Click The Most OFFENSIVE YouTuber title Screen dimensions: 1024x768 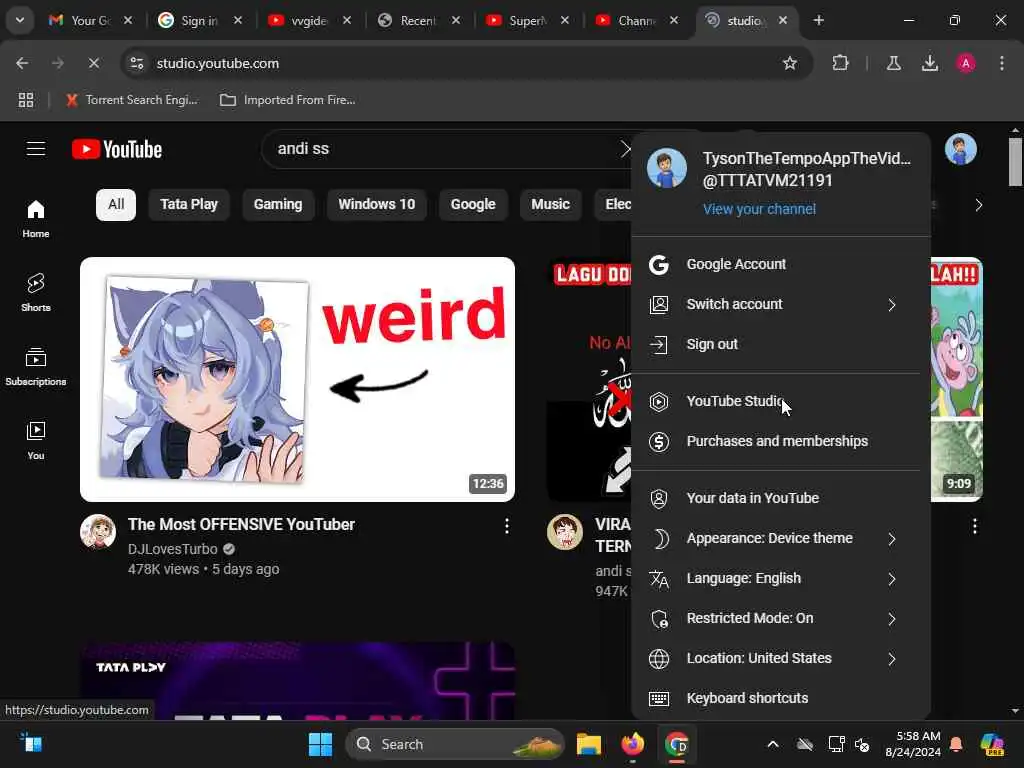(241, 524)
